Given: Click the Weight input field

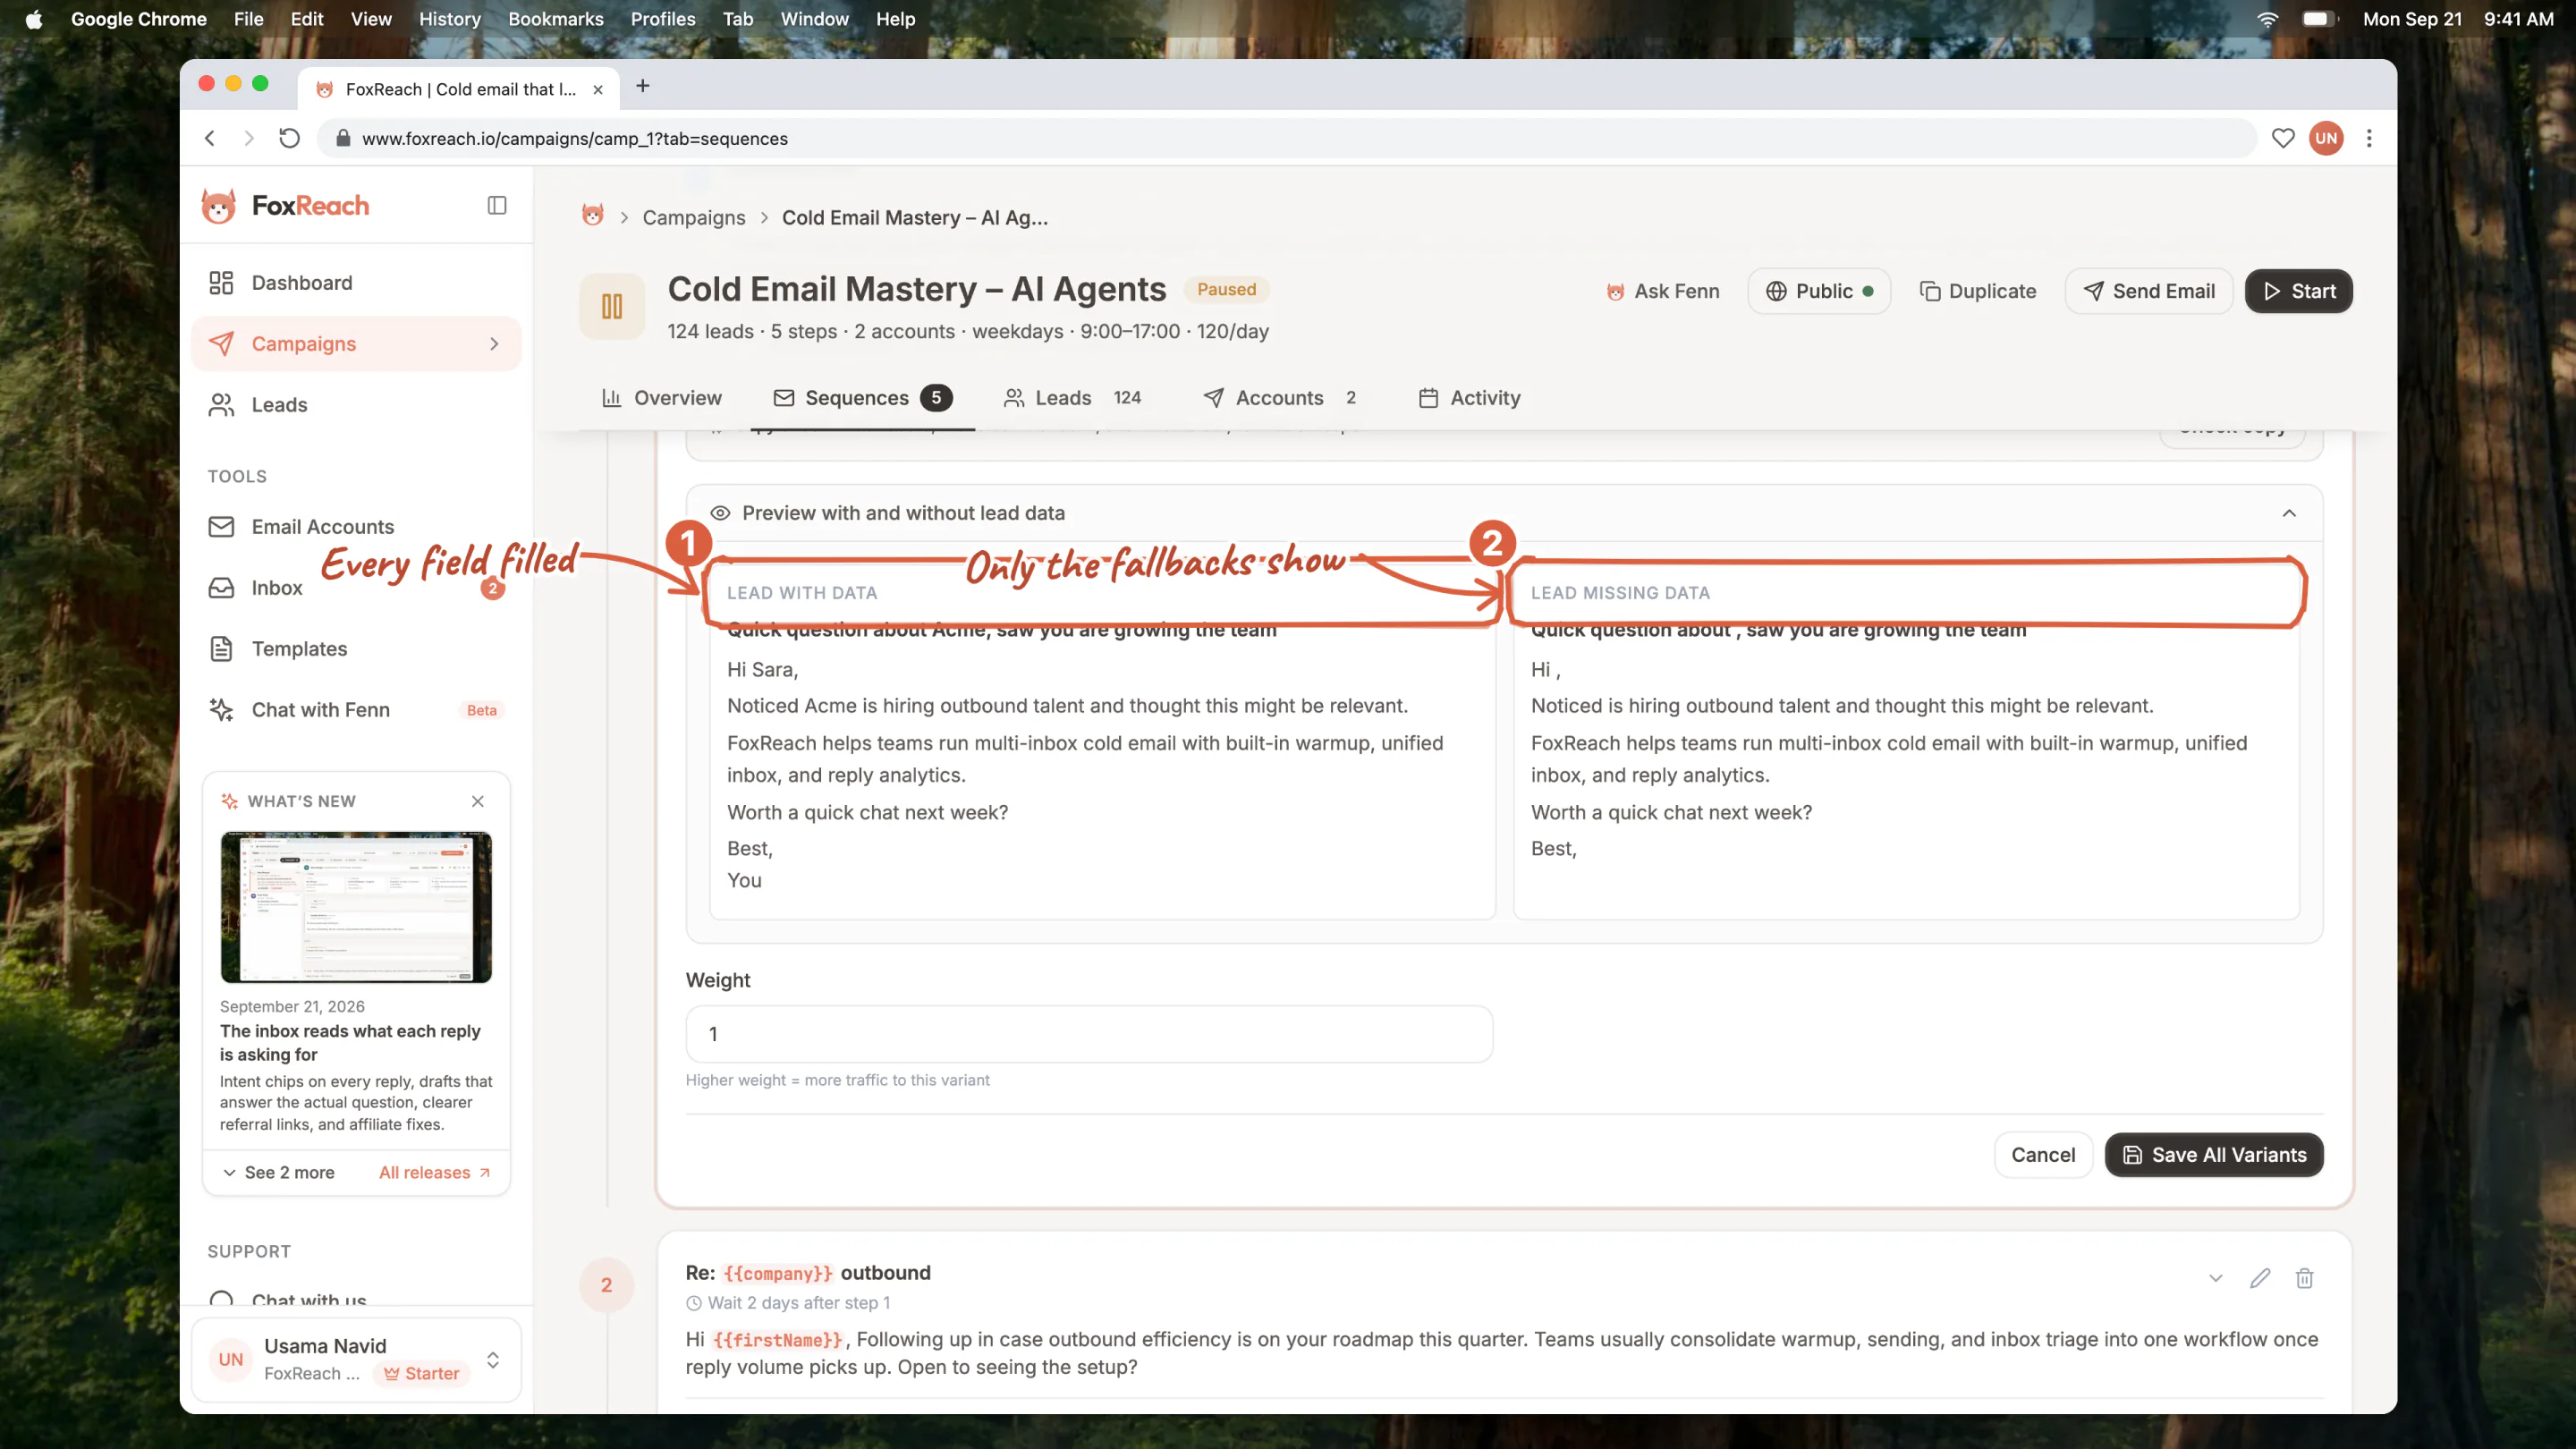Looking at the screenshot, I should tap(1089, 1034).
